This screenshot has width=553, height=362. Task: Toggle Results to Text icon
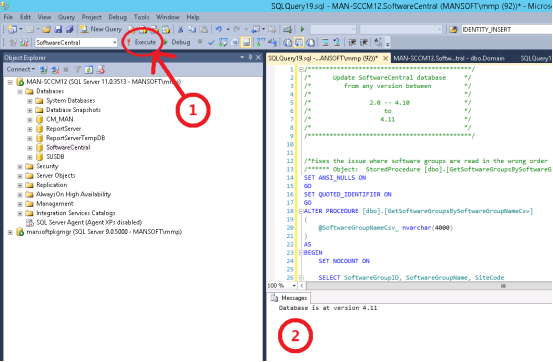click(x=288, y=43)
